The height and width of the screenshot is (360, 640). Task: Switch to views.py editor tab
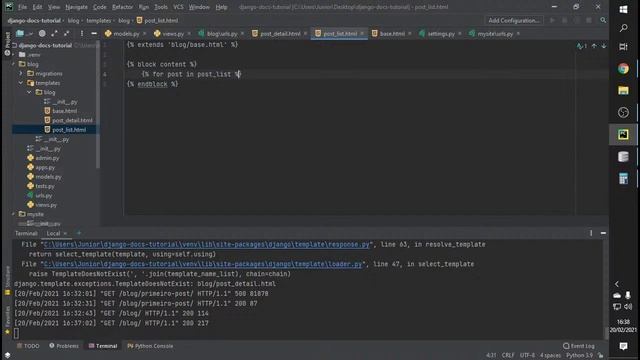click(173, 34)
